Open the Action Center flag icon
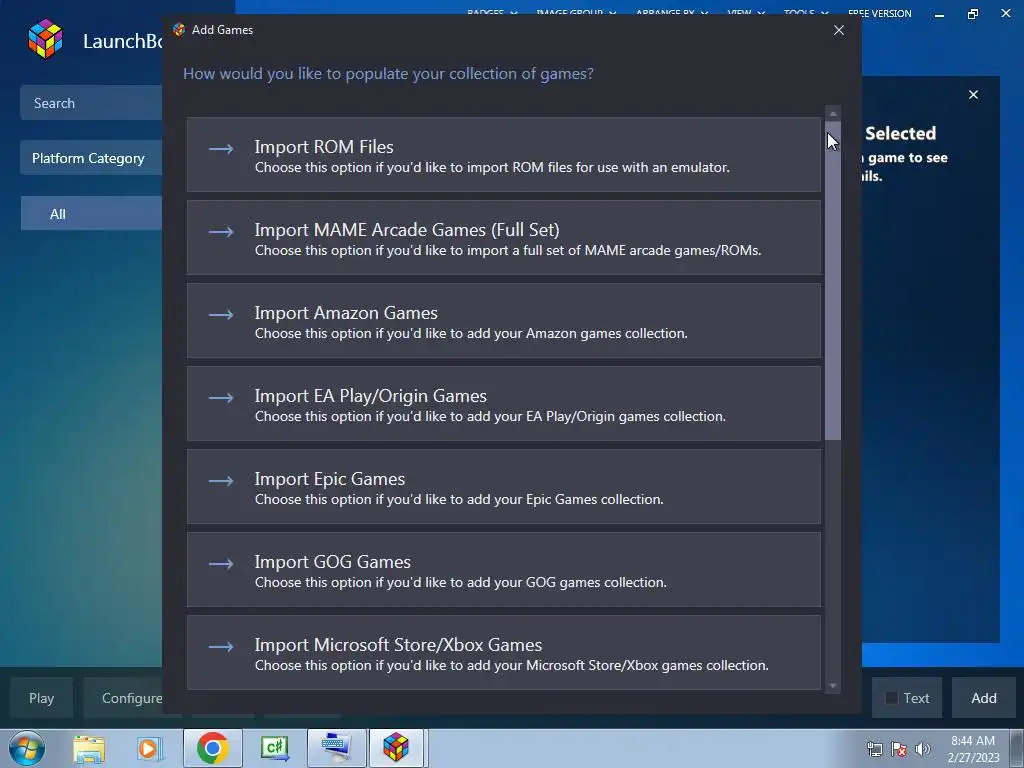 coord(899,749)
